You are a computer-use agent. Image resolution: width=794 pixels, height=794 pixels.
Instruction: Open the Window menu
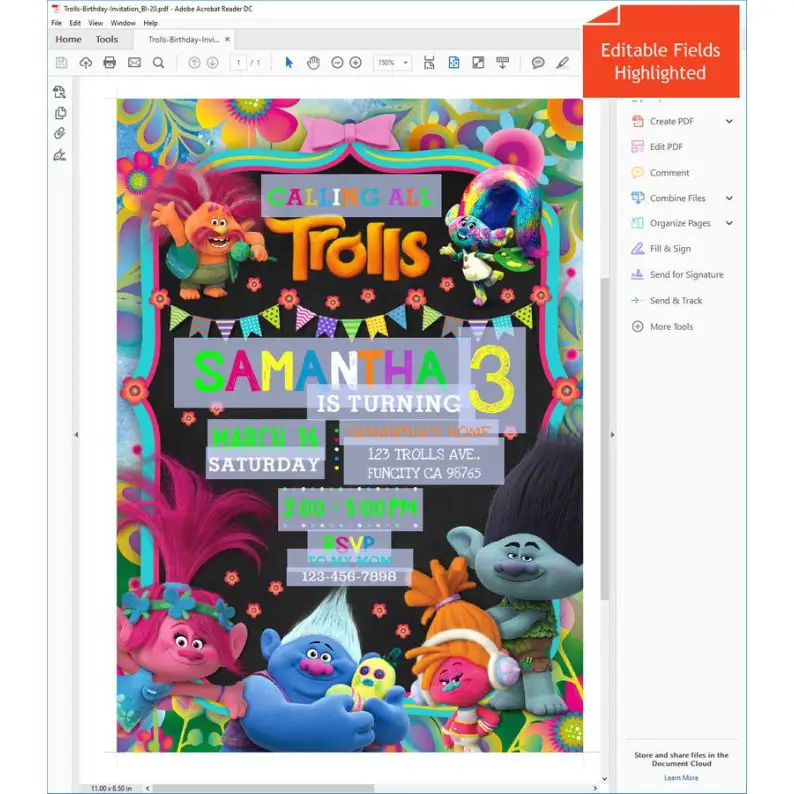pyautogui.click(x=123, y=23)
